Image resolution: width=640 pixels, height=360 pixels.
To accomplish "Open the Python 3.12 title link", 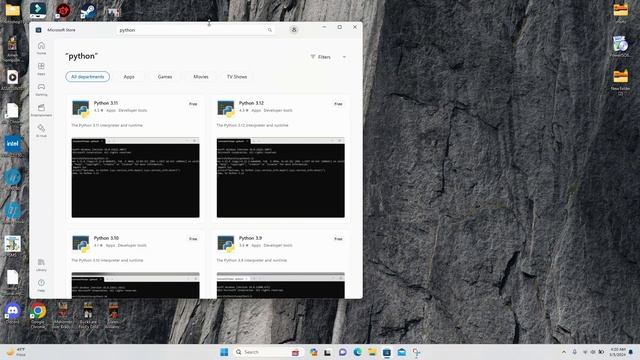I will (251, 103).
